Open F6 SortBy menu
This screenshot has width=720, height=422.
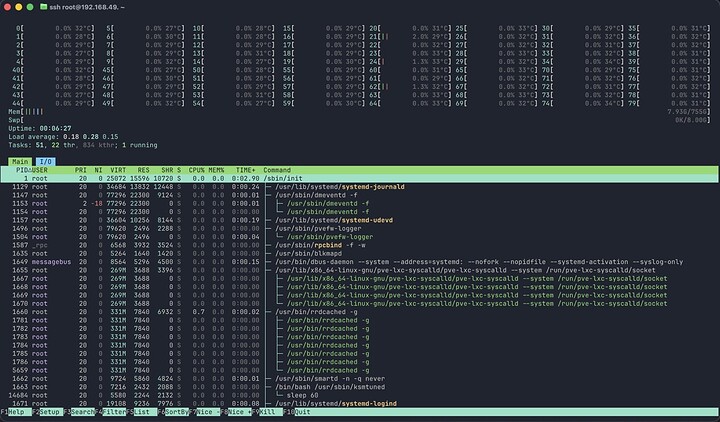(173, 412)
